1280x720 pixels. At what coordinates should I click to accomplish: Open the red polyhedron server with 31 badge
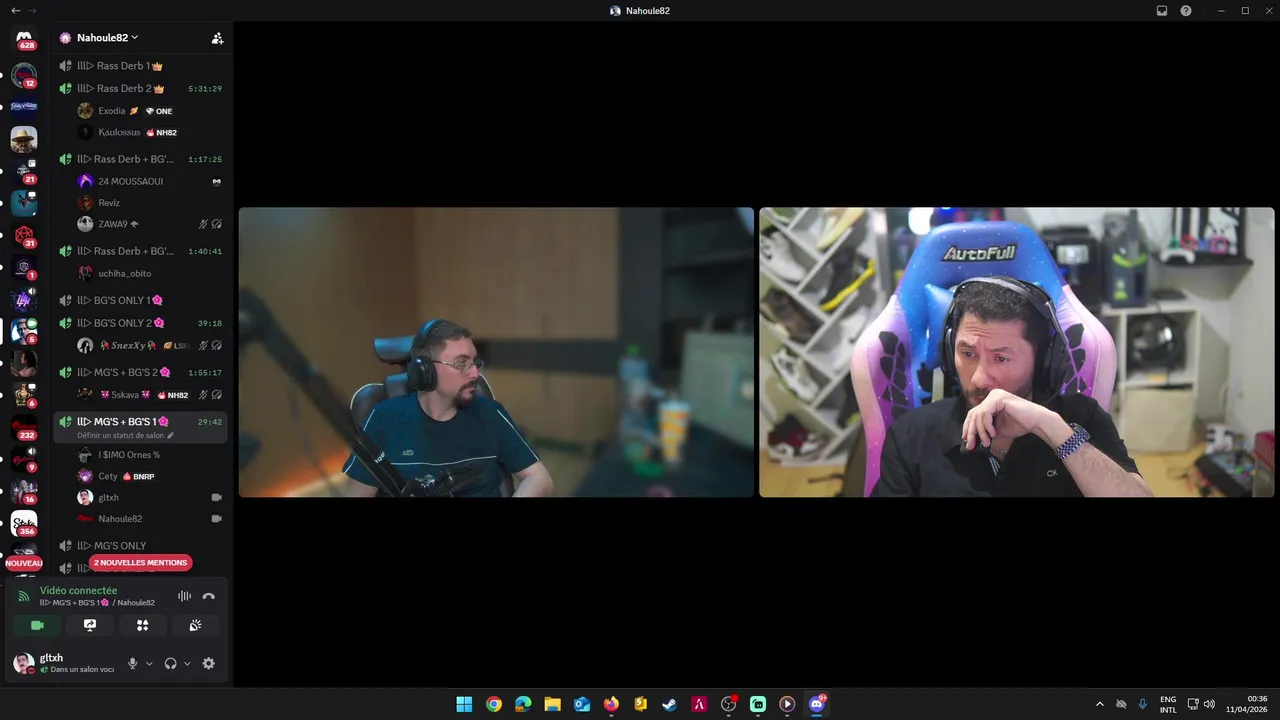pyautogui.click(x=24, y=235)
